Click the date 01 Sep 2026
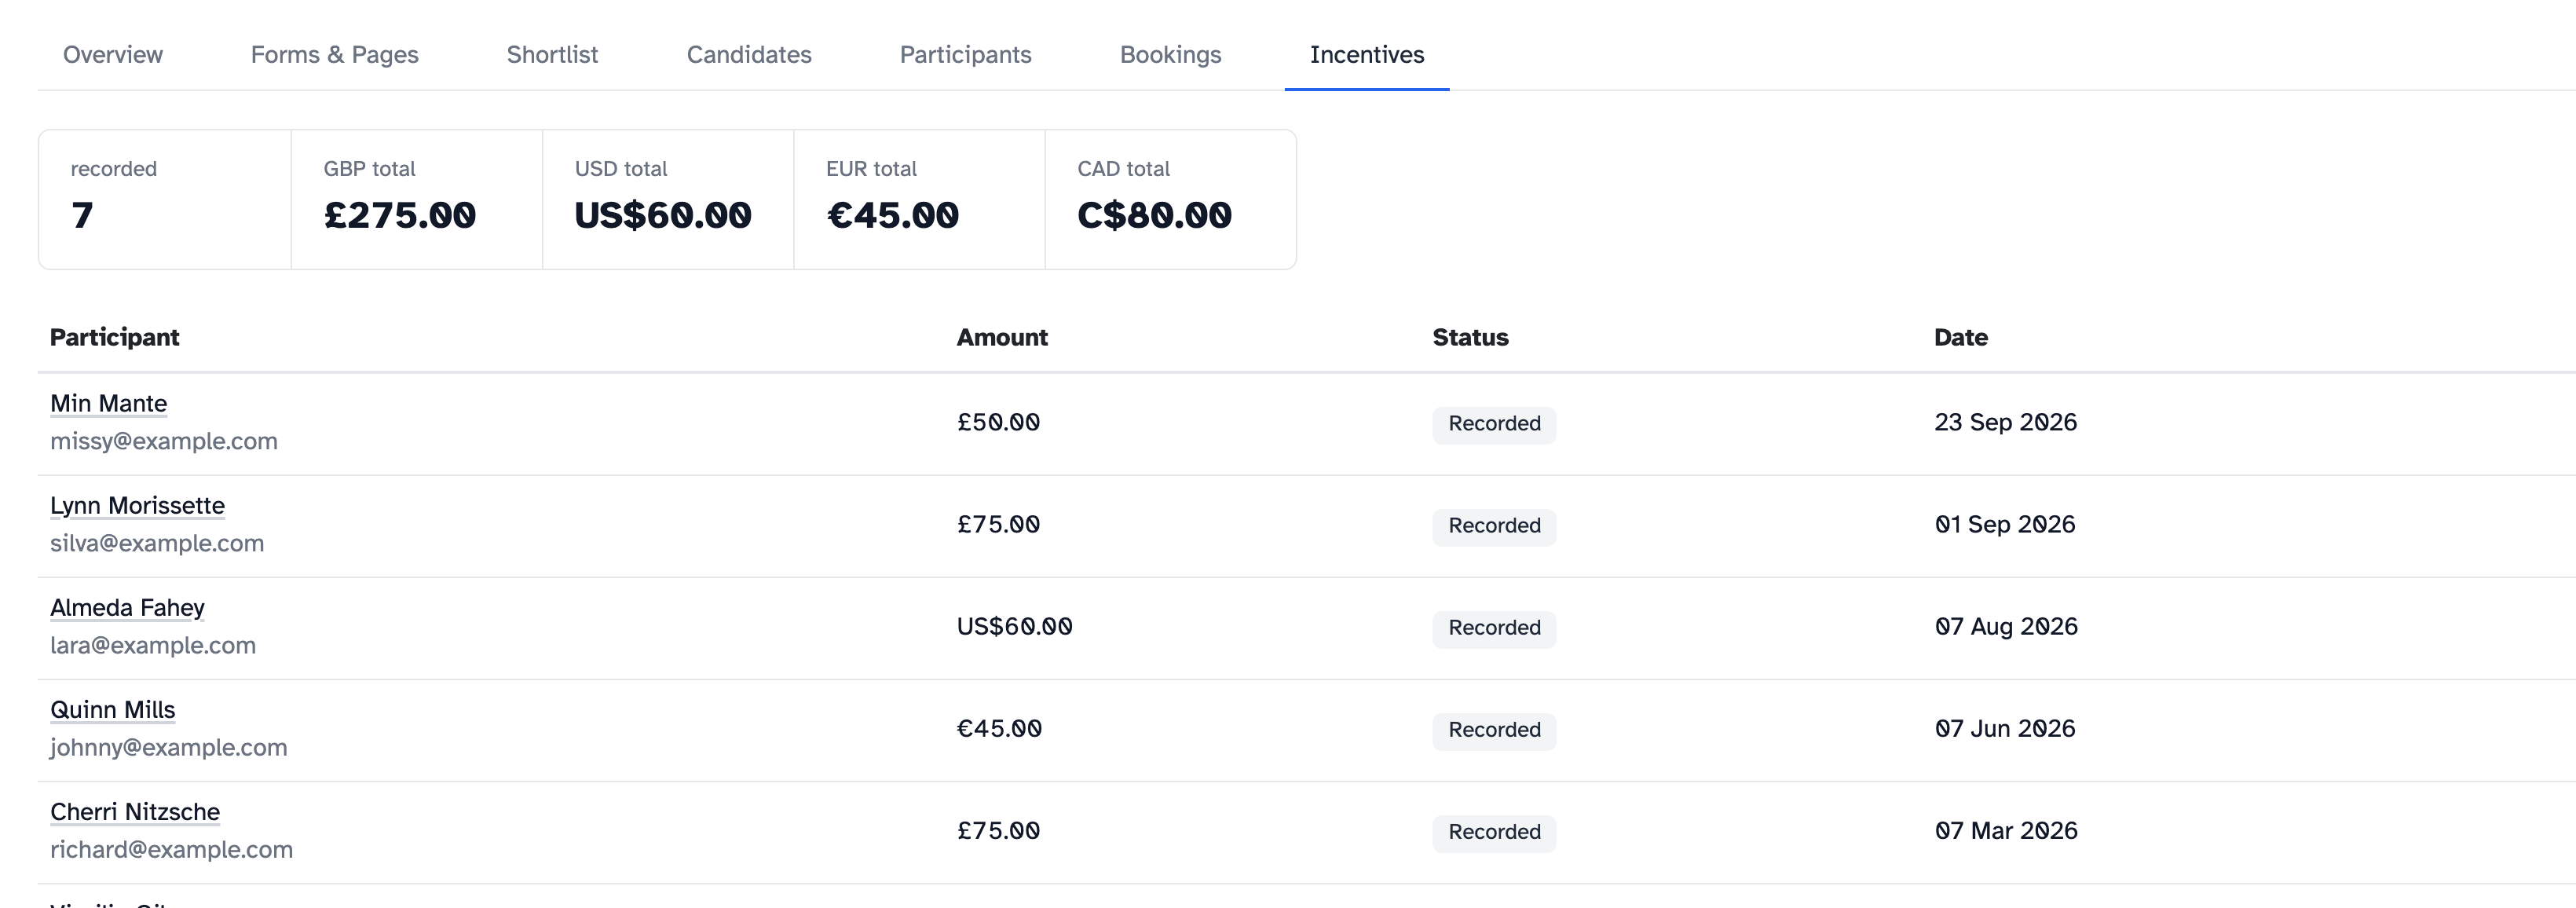Screen dimensions: 2576x908 tap(2005, 524)
